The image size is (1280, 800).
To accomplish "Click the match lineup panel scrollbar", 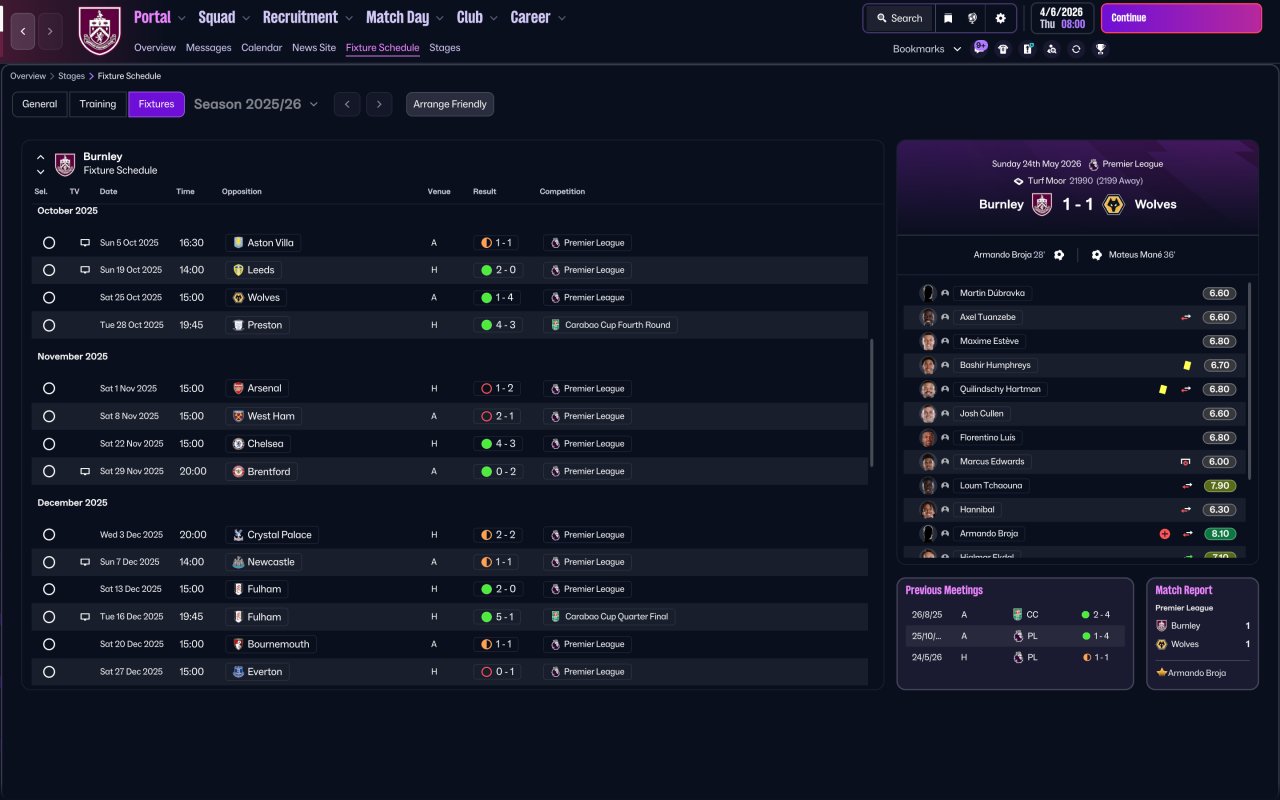I will pos(1249,383).
